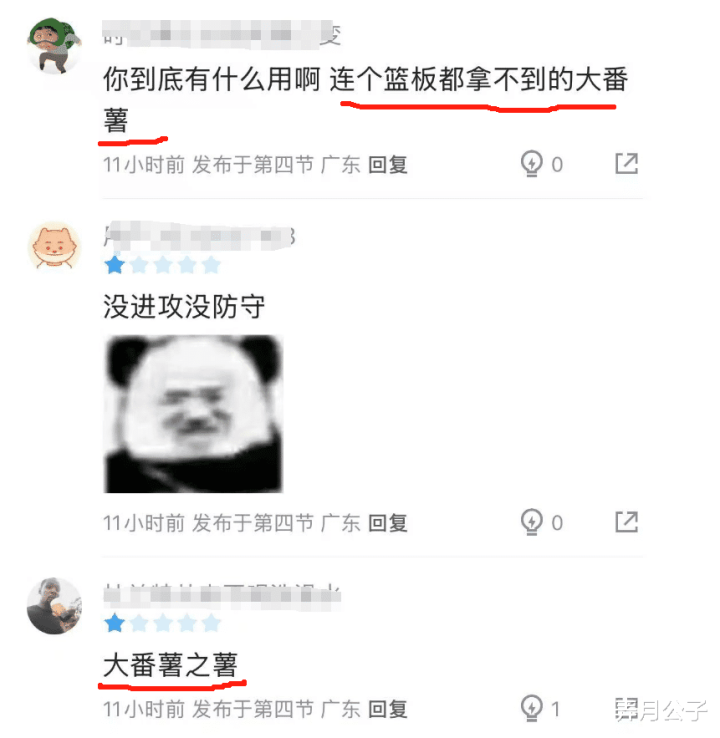Select the comment text '没进攻没防守'

click(x=184, y=306)
